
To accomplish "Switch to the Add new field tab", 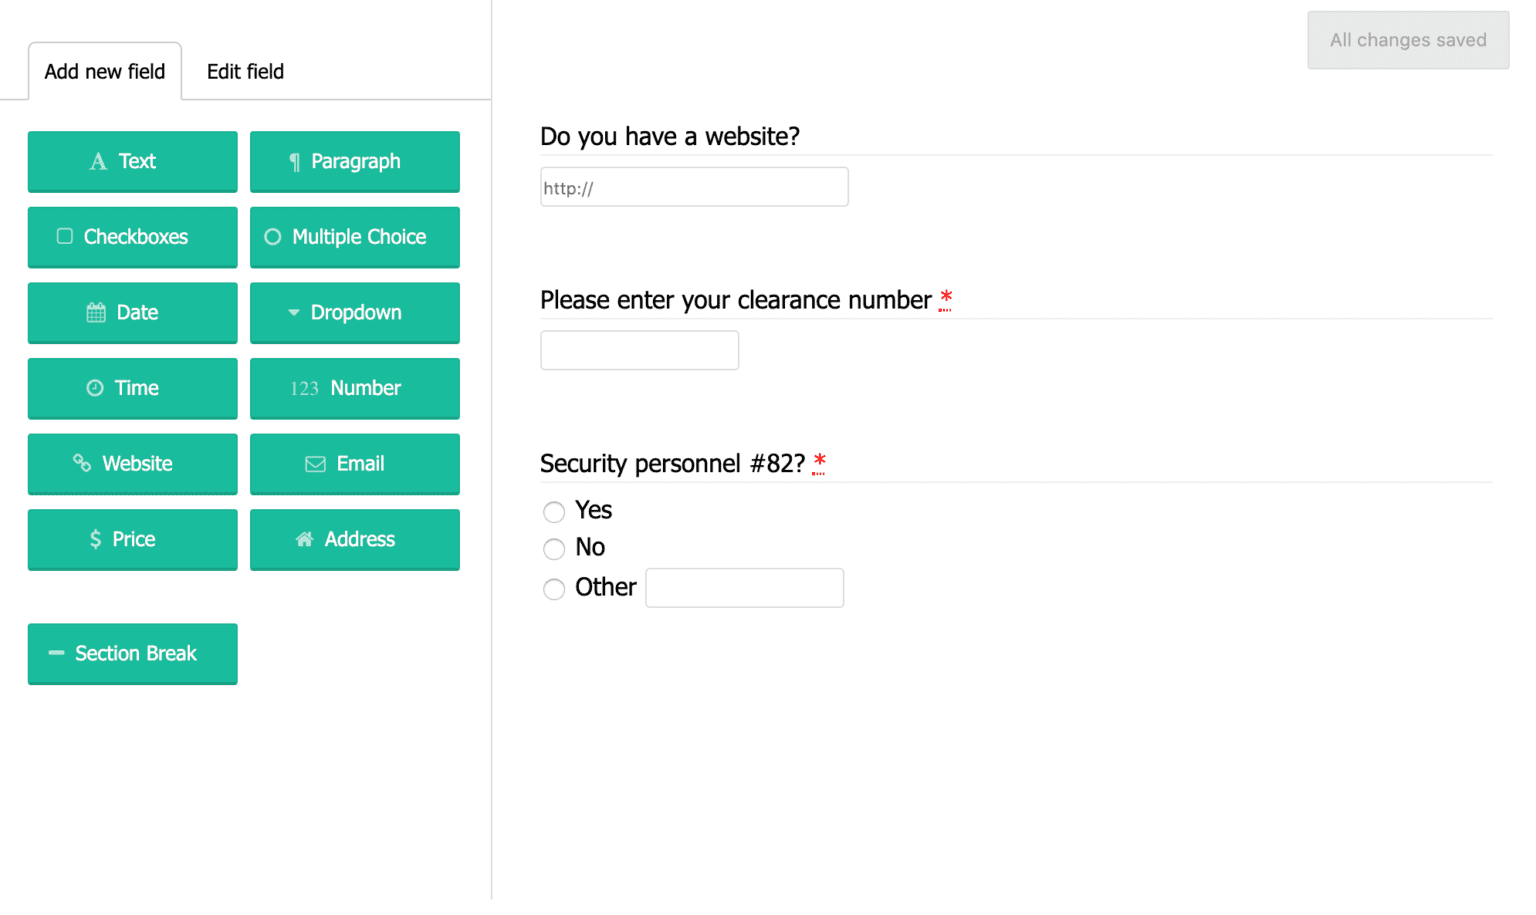I will (104, 71).
